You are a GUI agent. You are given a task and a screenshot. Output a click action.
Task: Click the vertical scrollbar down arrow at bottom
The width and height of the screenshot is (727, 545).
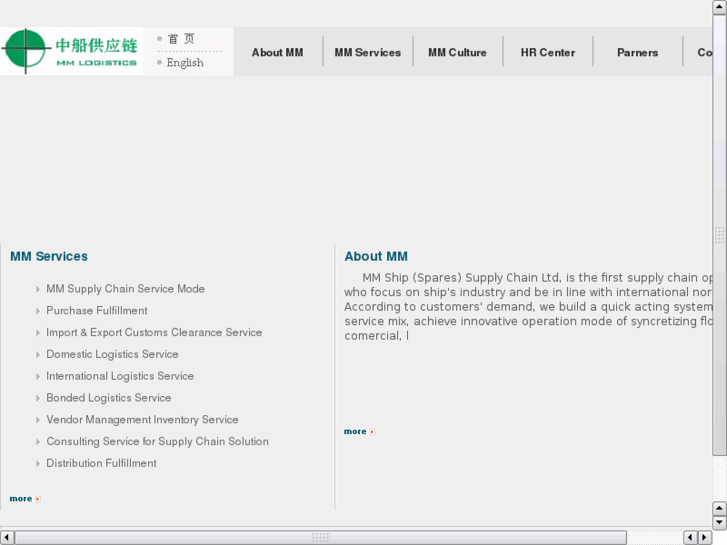[719, 522]
